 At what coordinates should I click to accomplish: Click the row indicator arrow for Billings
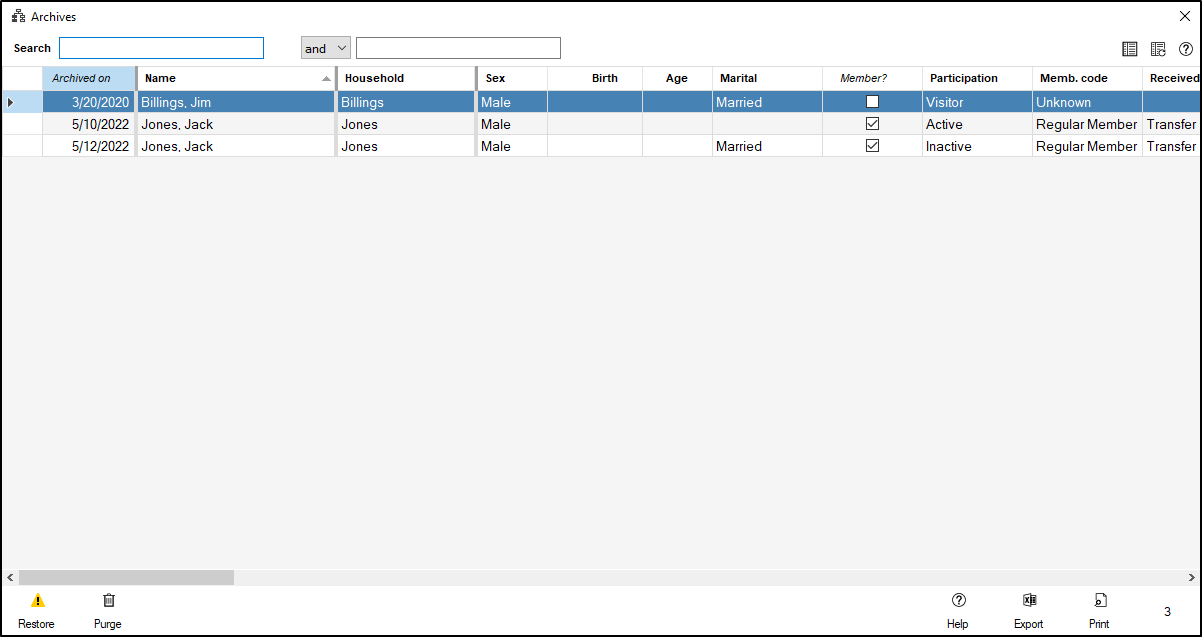(11, 102)
